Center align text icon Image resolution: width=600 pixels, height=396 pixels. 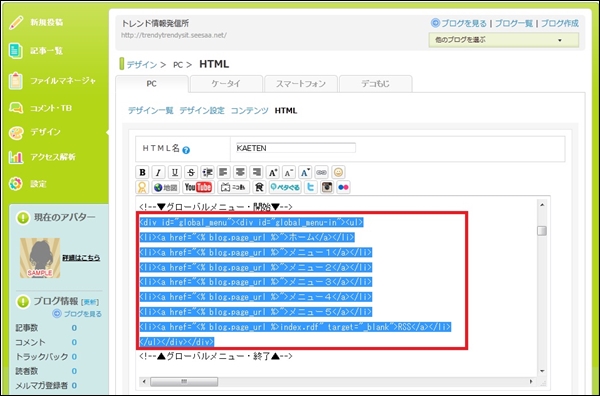240,173
